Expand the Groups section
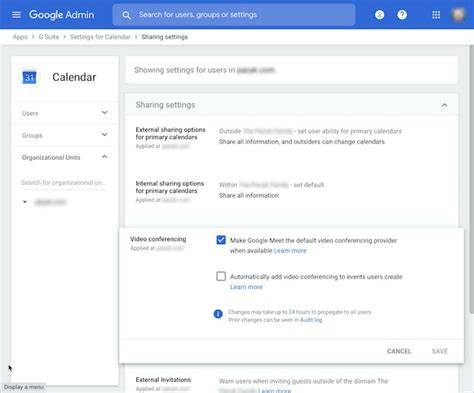This screenshot has width=474, height=393. coord(65,135)
